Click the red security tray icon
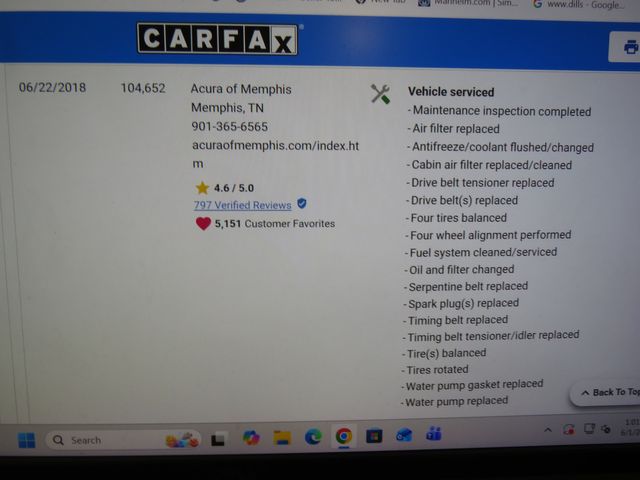 (568, 429)
